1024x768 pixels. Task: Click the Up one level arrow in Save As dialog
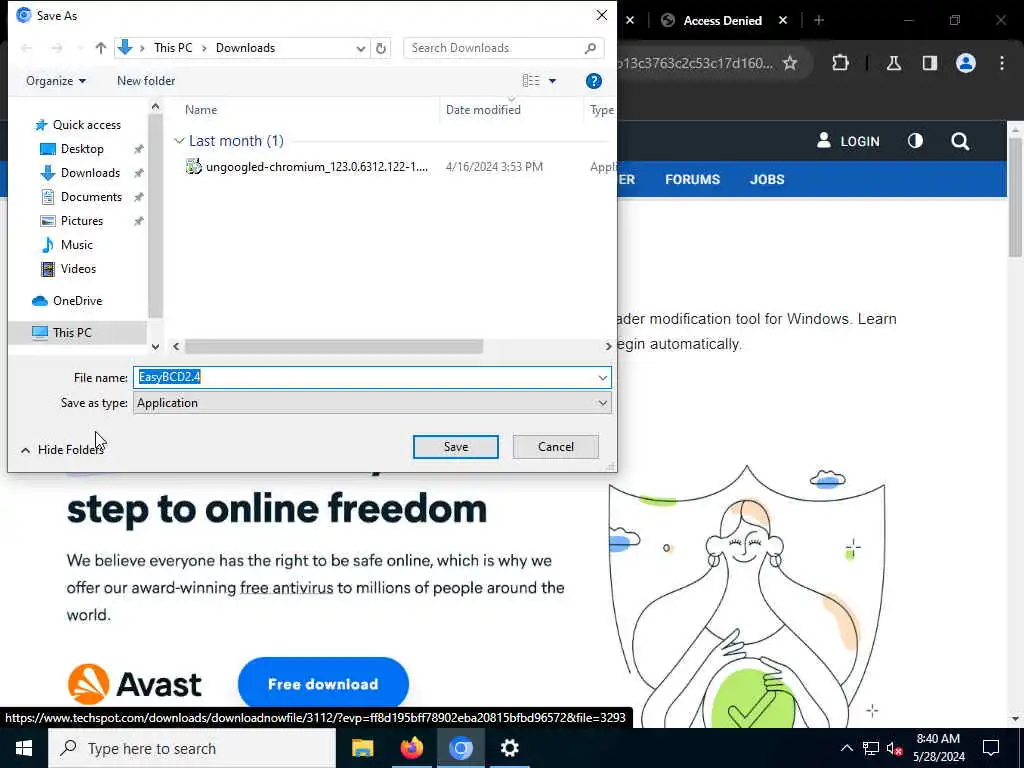pyautogui.click(x=101, y=48)
